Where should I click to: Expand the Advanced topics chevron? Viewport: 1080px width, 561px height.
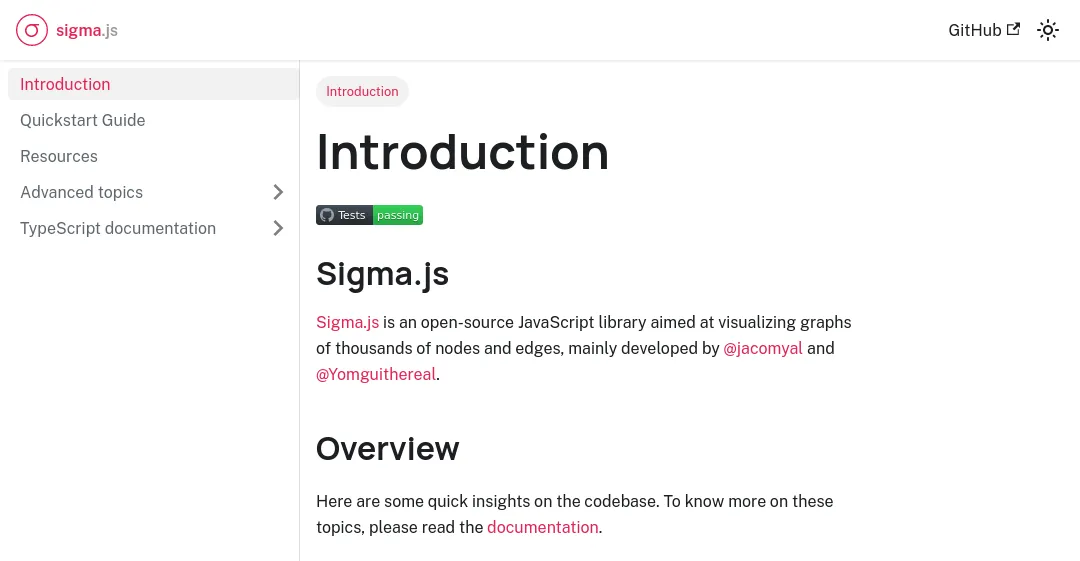[279, 192]
